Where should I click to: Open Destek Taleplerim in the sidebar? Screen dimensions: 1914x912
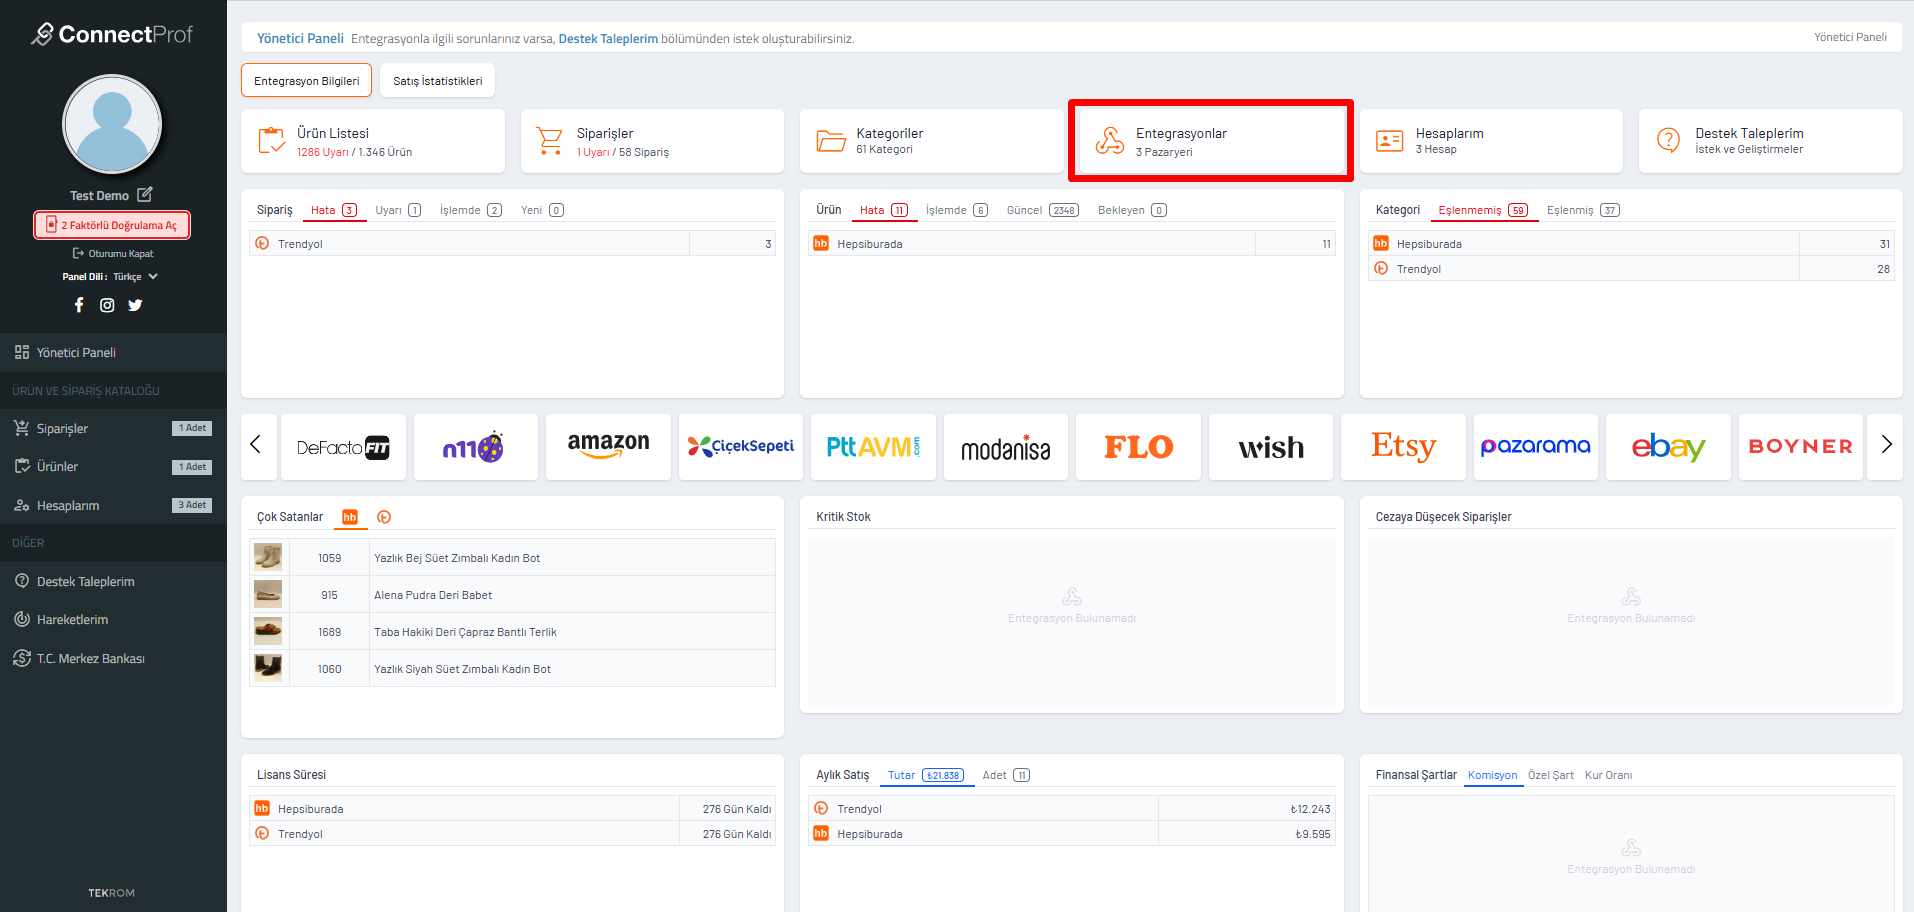[113, 581]
